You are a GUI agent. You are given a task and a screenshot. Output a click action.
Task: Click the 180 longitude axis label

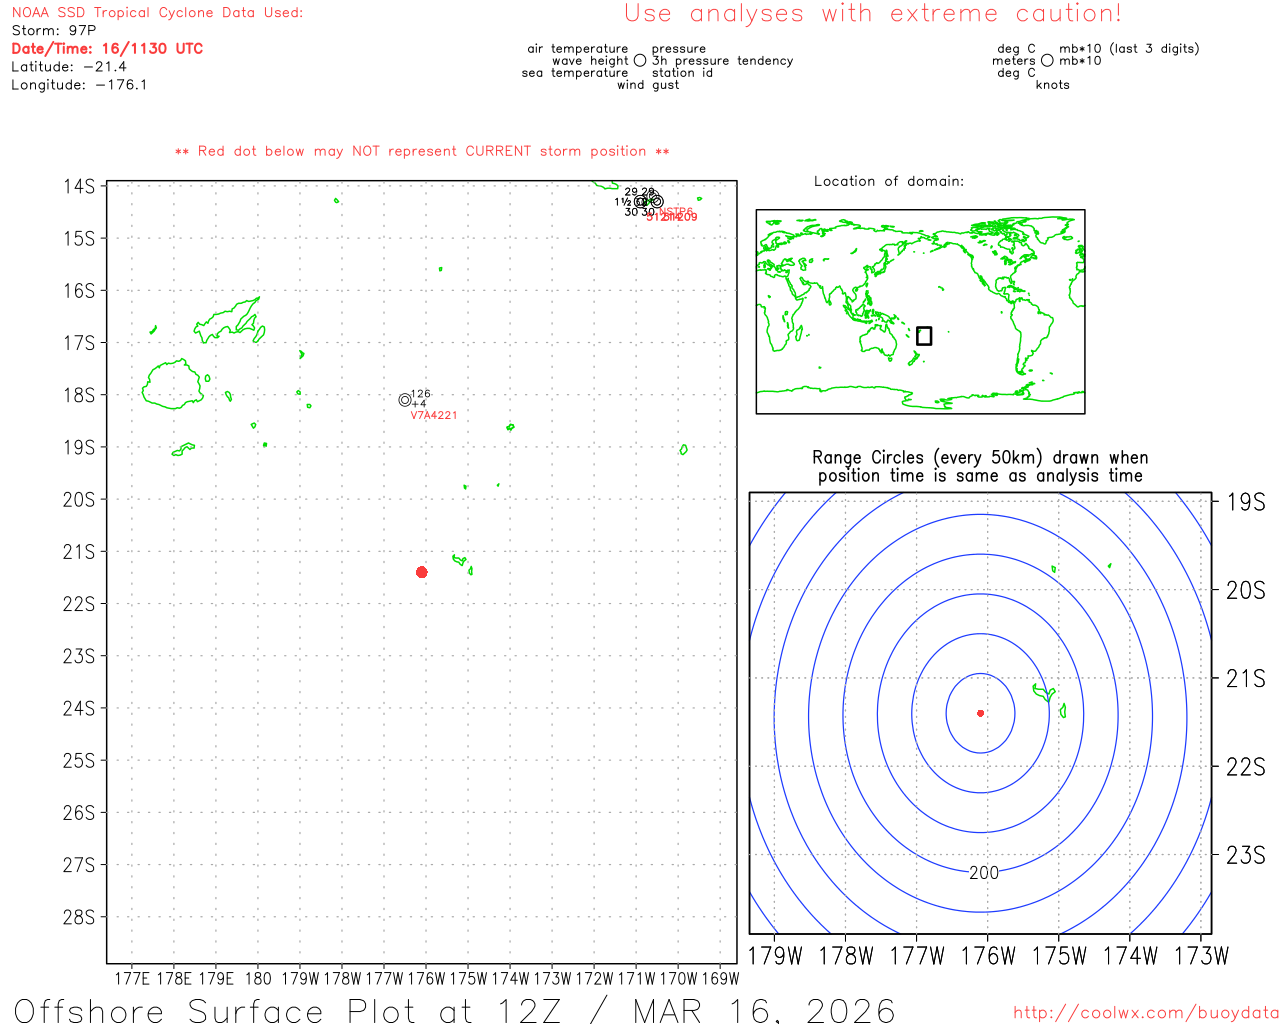(x=258, y=979)
